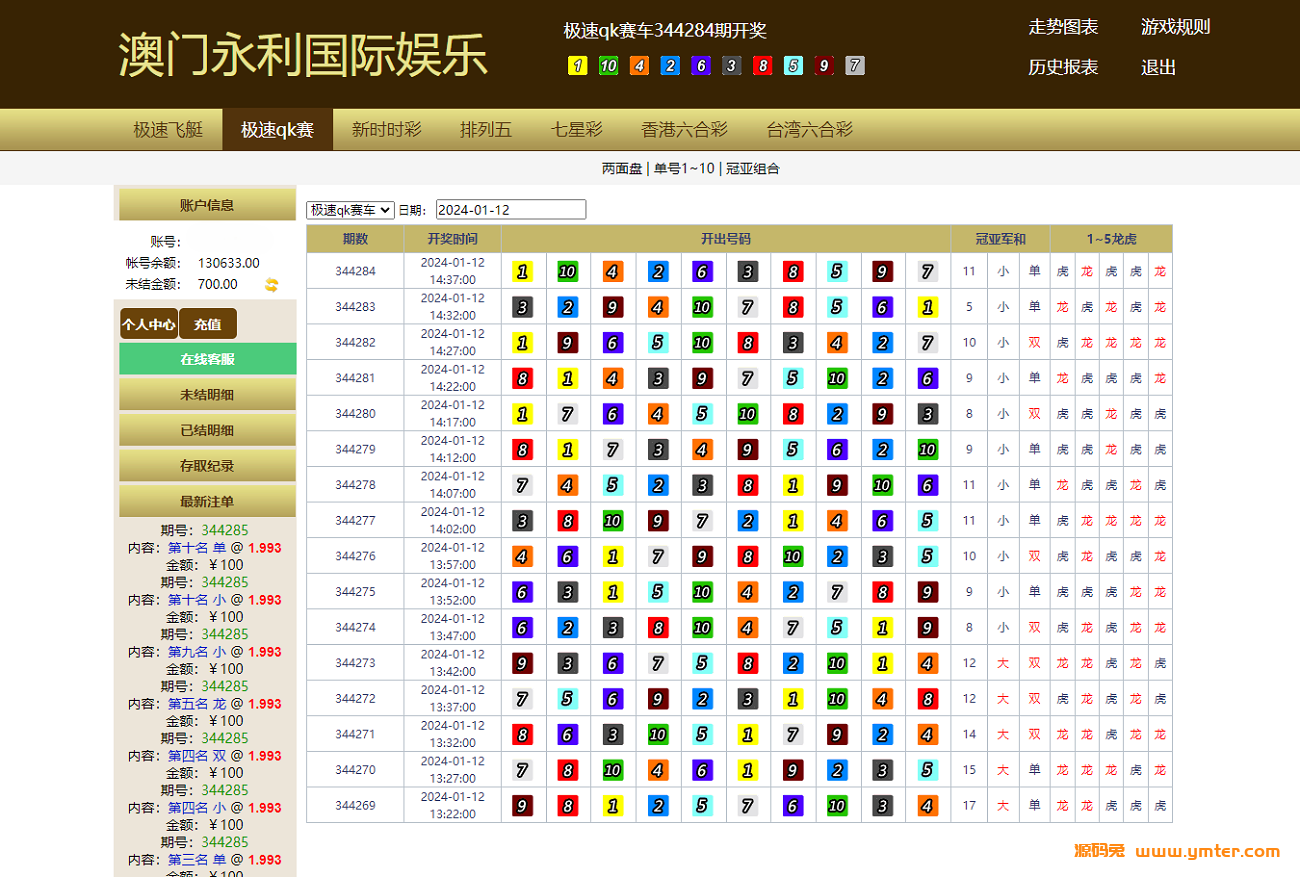
Task: Click orange ball 4 in header draw result
Action: tap(640, 66)
